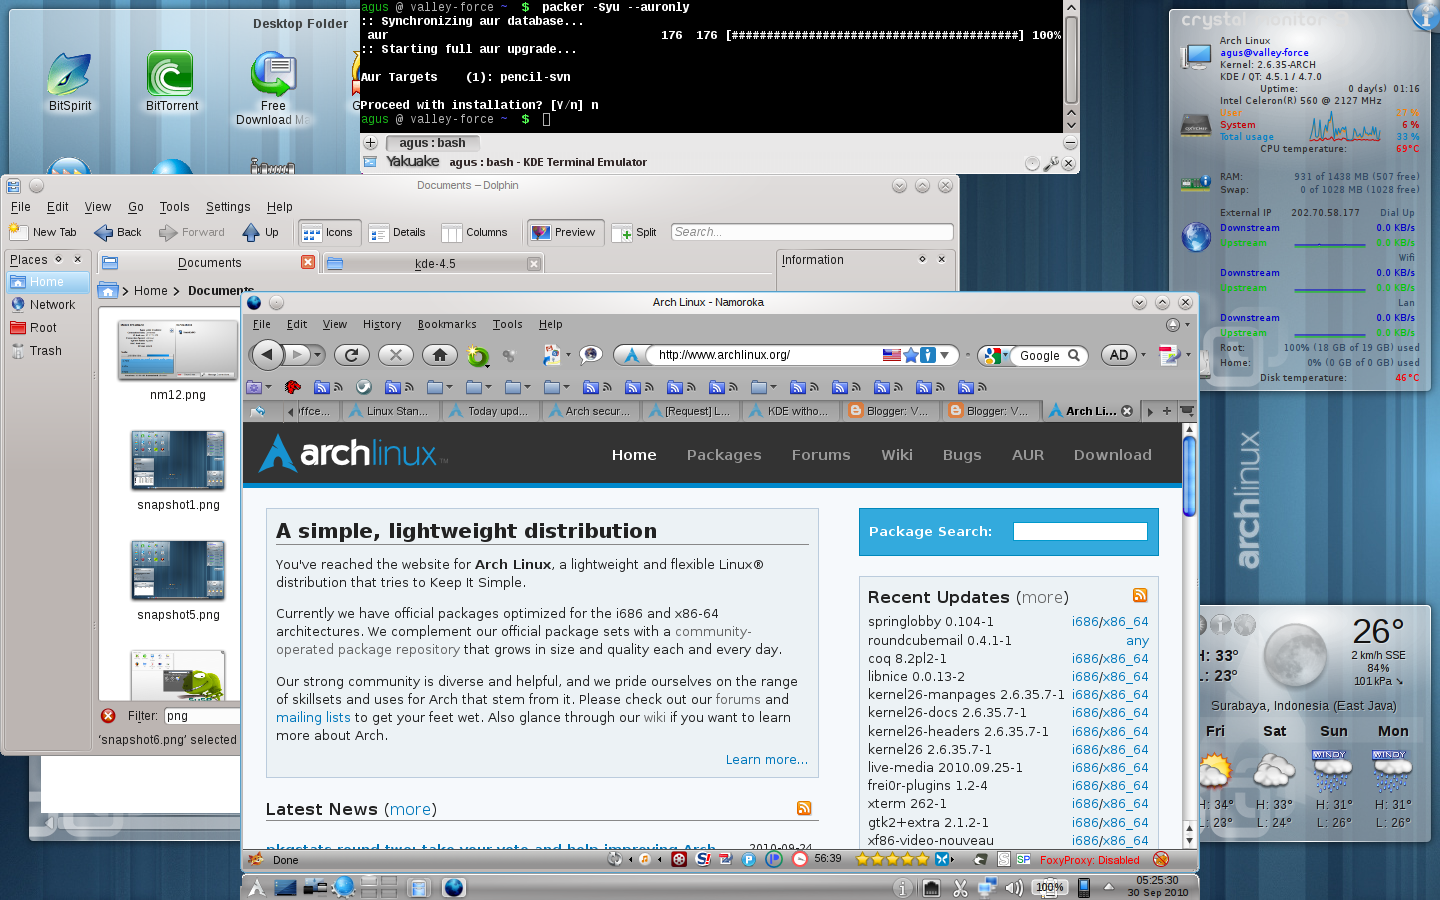Open the notepad icon dropdown at Namoroka toolbar end
Screen dimensions: 1440x900
[1187, 355]
